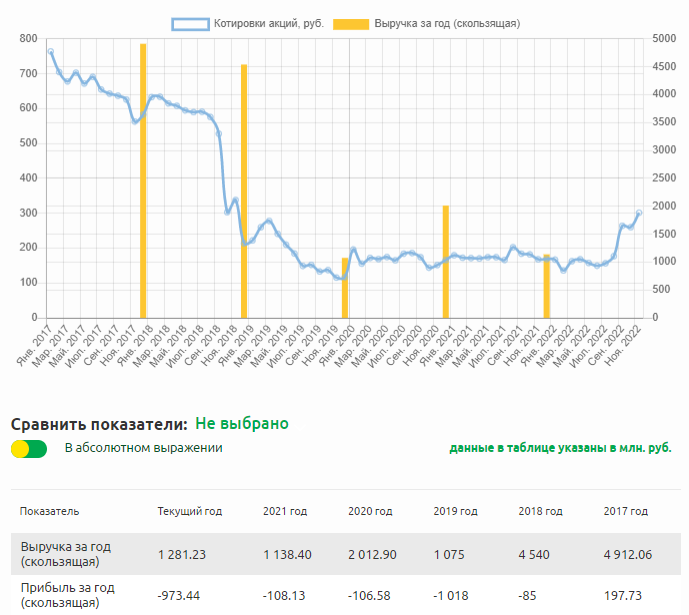Click the tallest yellow bar at Янв. 2018

(x=143, y=180)
